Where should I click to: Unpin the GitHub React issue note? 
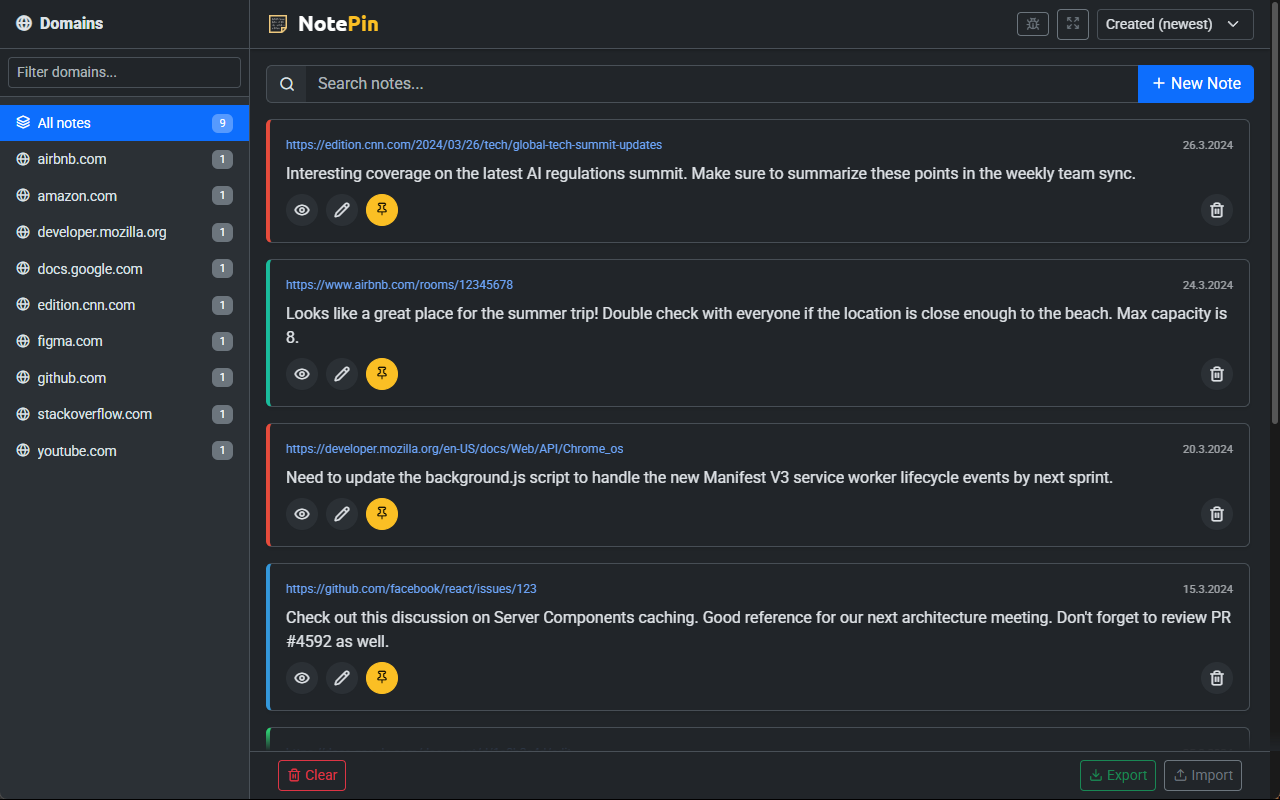(x=382, y=678)
